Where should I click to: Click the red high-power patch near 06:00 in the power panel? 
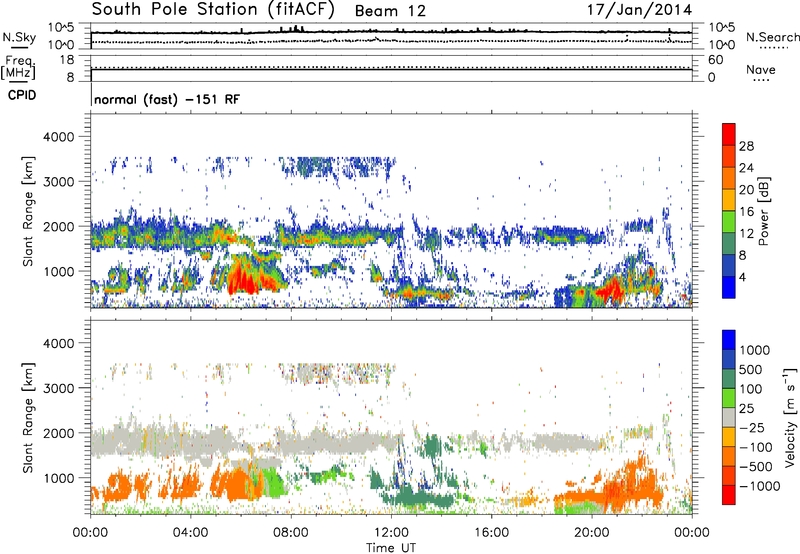[244, 280]
